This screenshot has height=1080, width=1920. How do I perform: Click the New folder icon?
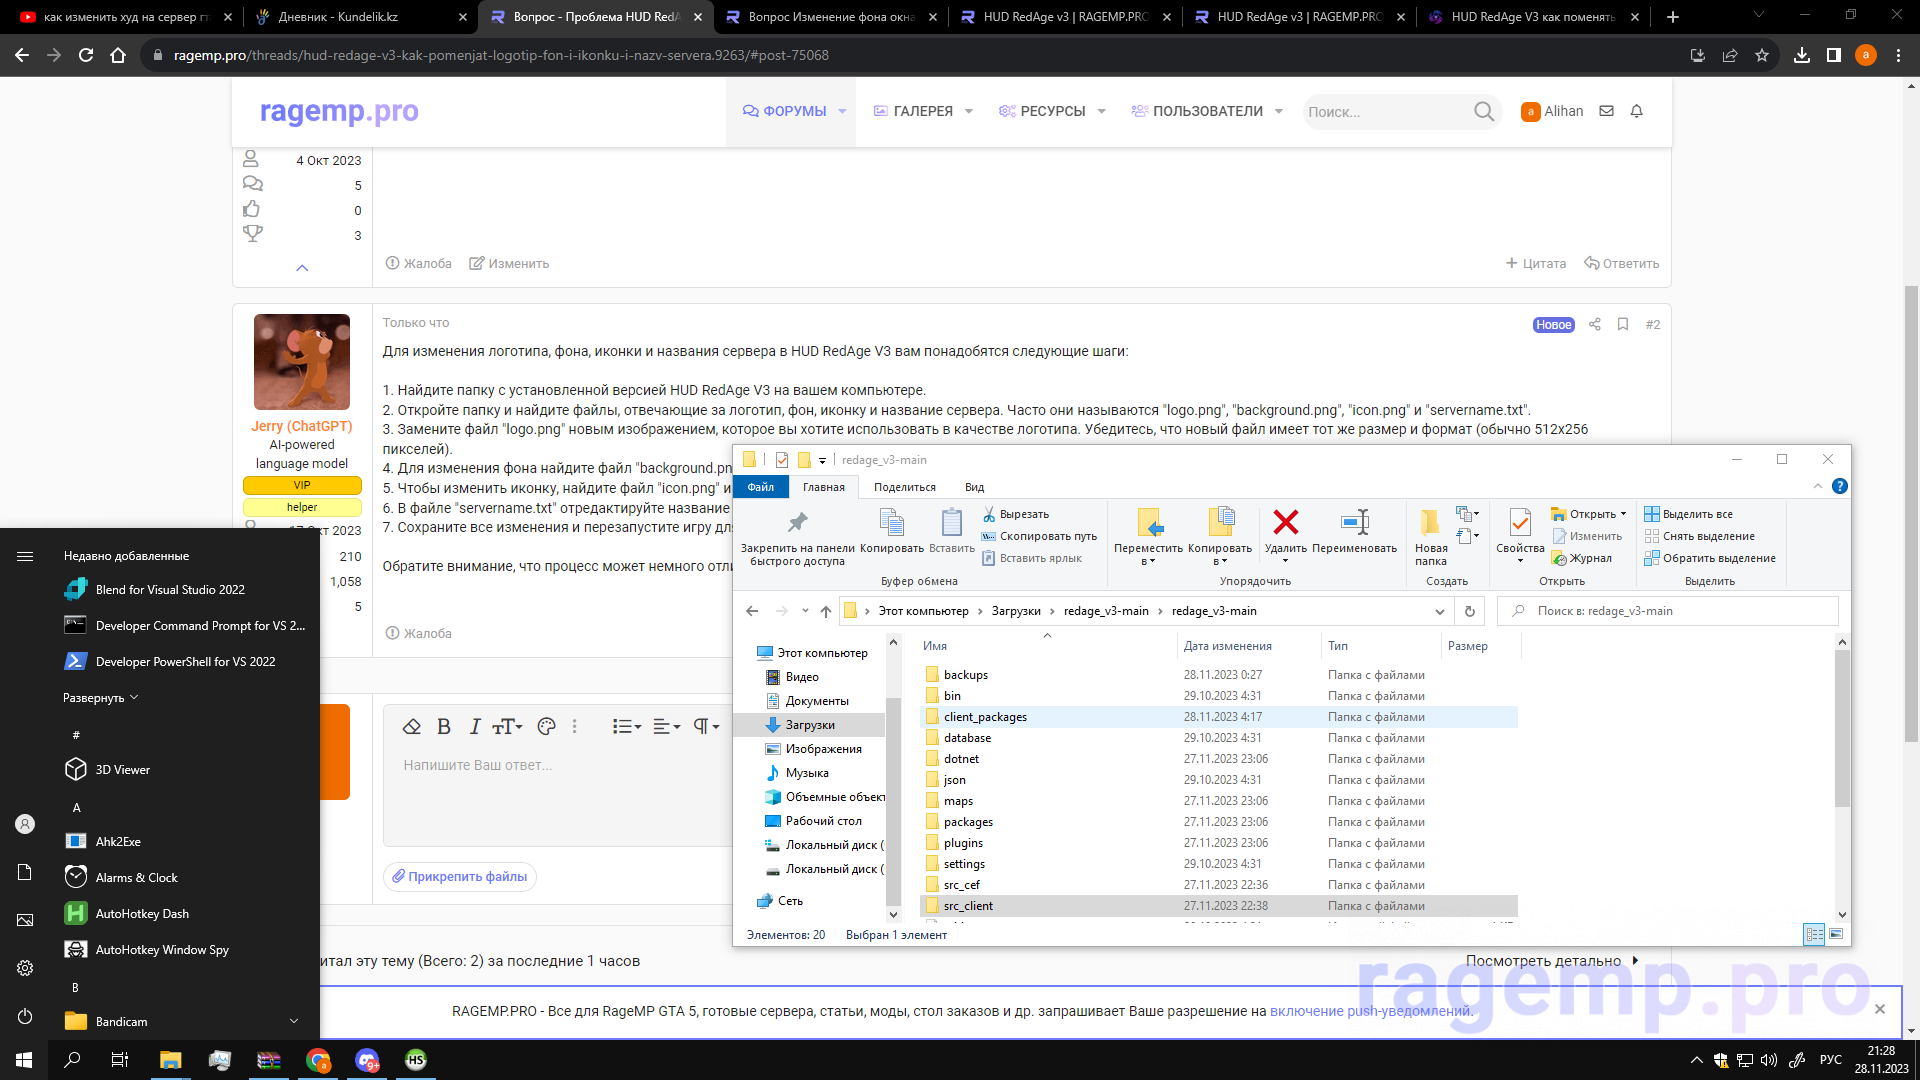(x=1430, y=522)
